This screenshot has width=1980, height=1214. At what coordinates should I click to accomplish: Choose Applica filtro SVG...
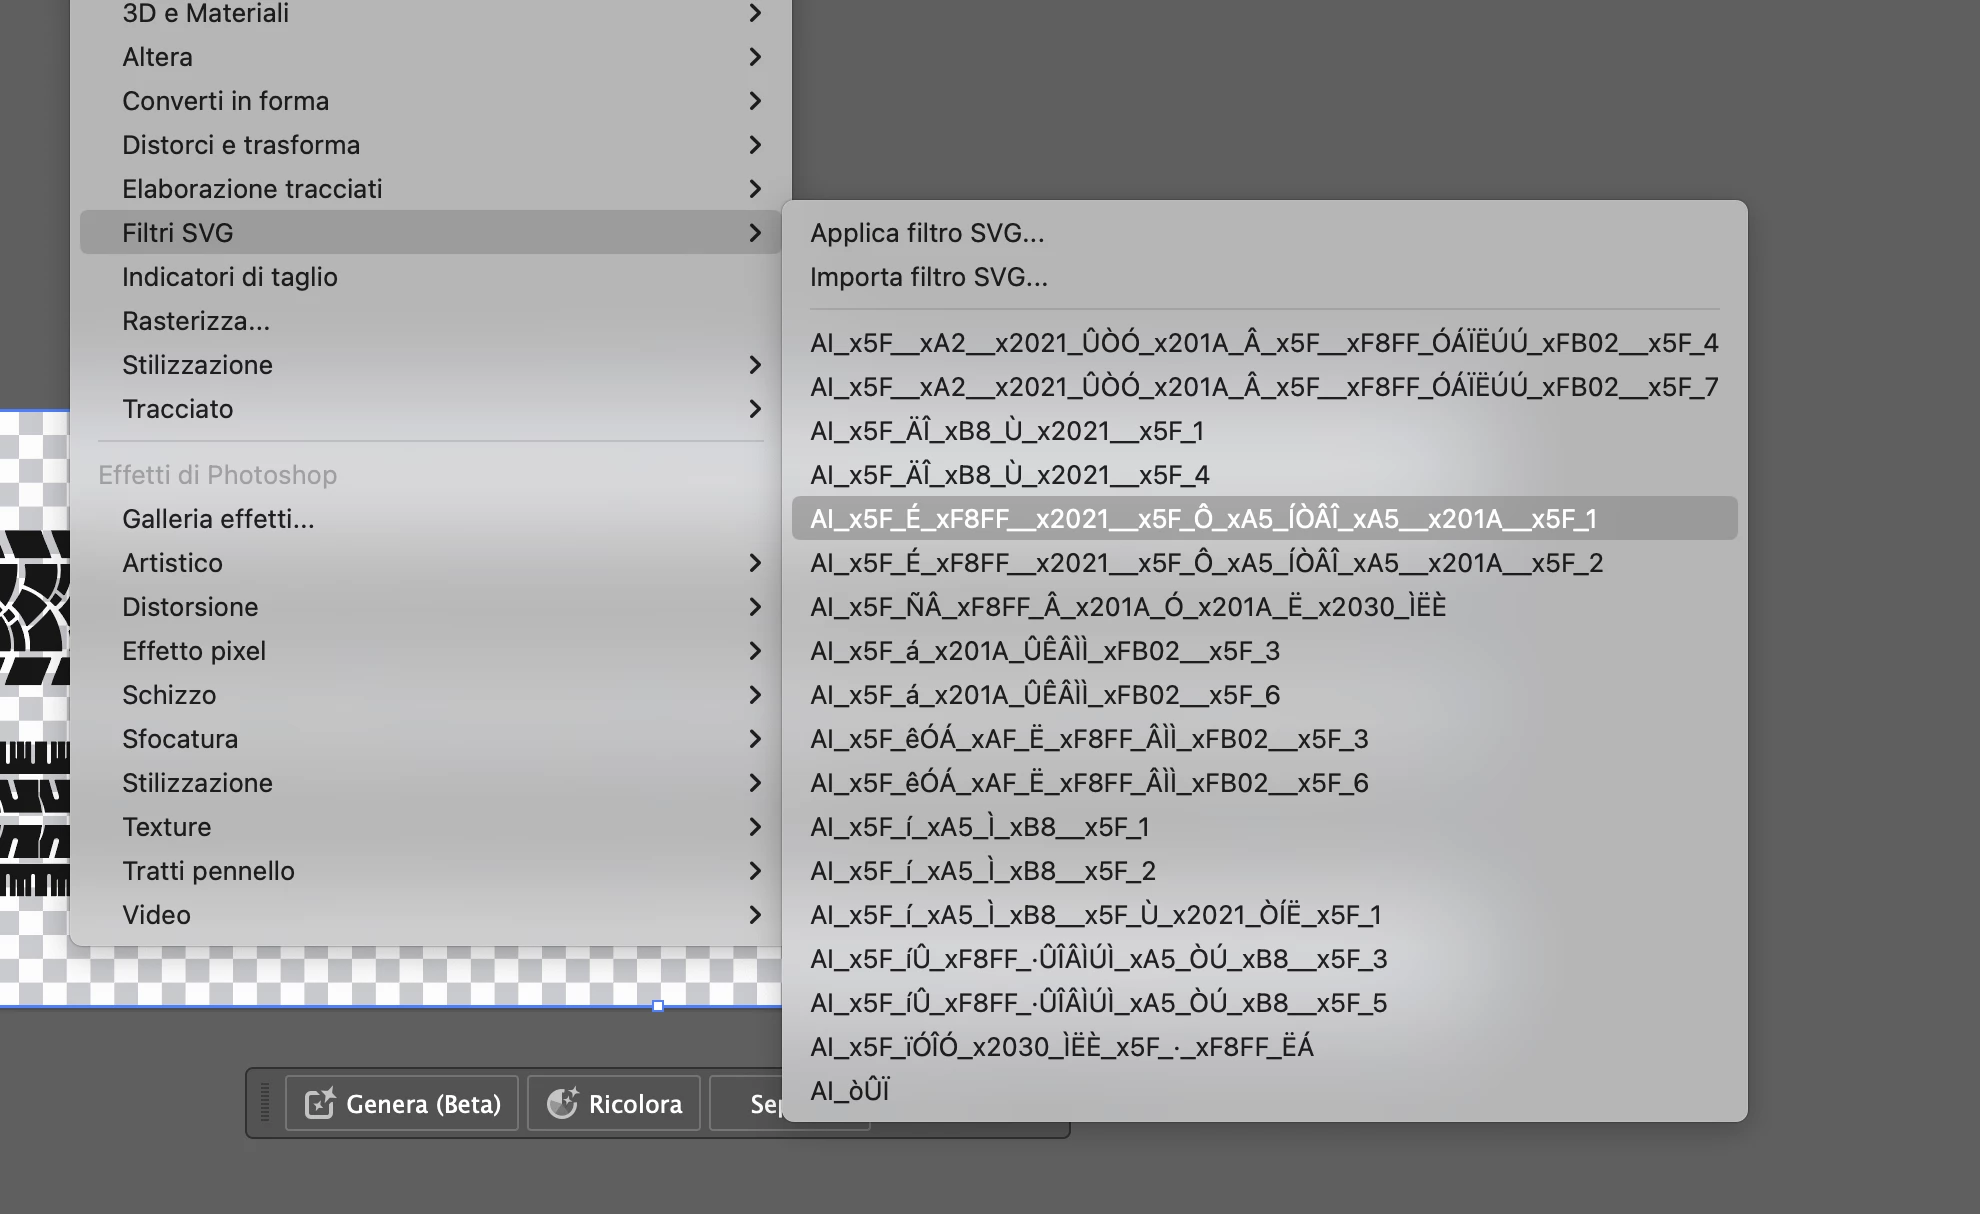[x=926, y=233]
